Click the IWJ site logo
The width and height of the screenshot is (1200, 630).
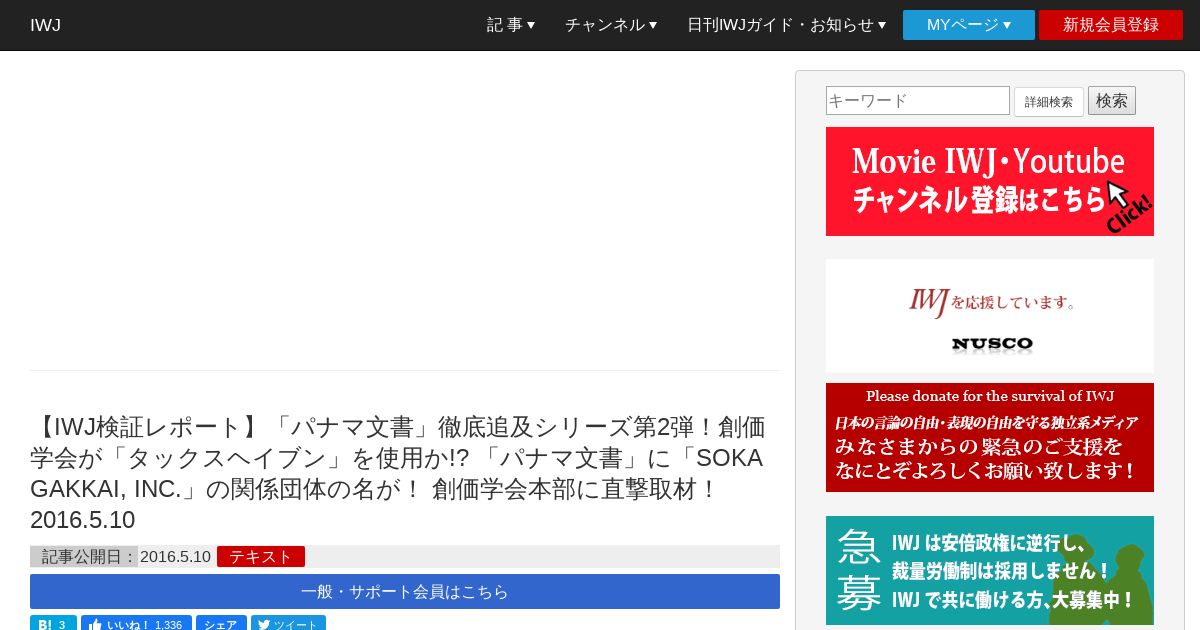pos(45,25)
